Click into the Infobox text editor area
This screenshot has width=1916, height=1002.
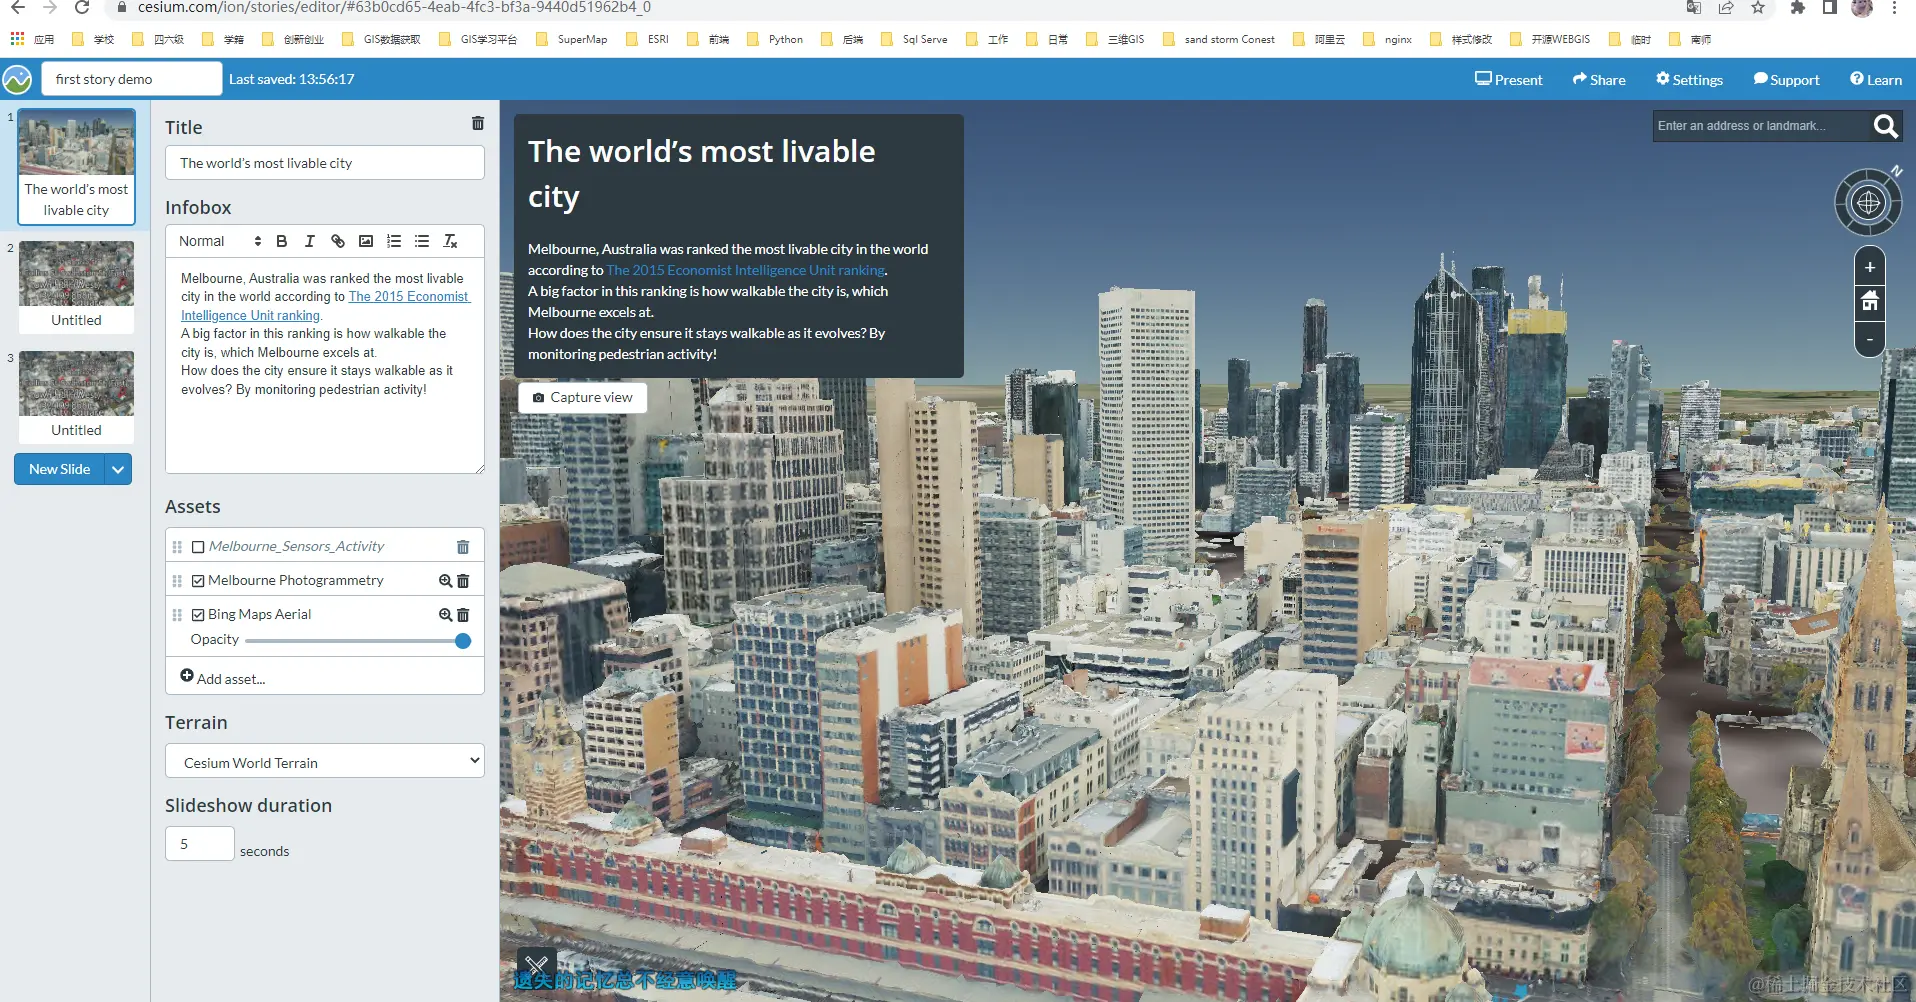coord(325,366)
